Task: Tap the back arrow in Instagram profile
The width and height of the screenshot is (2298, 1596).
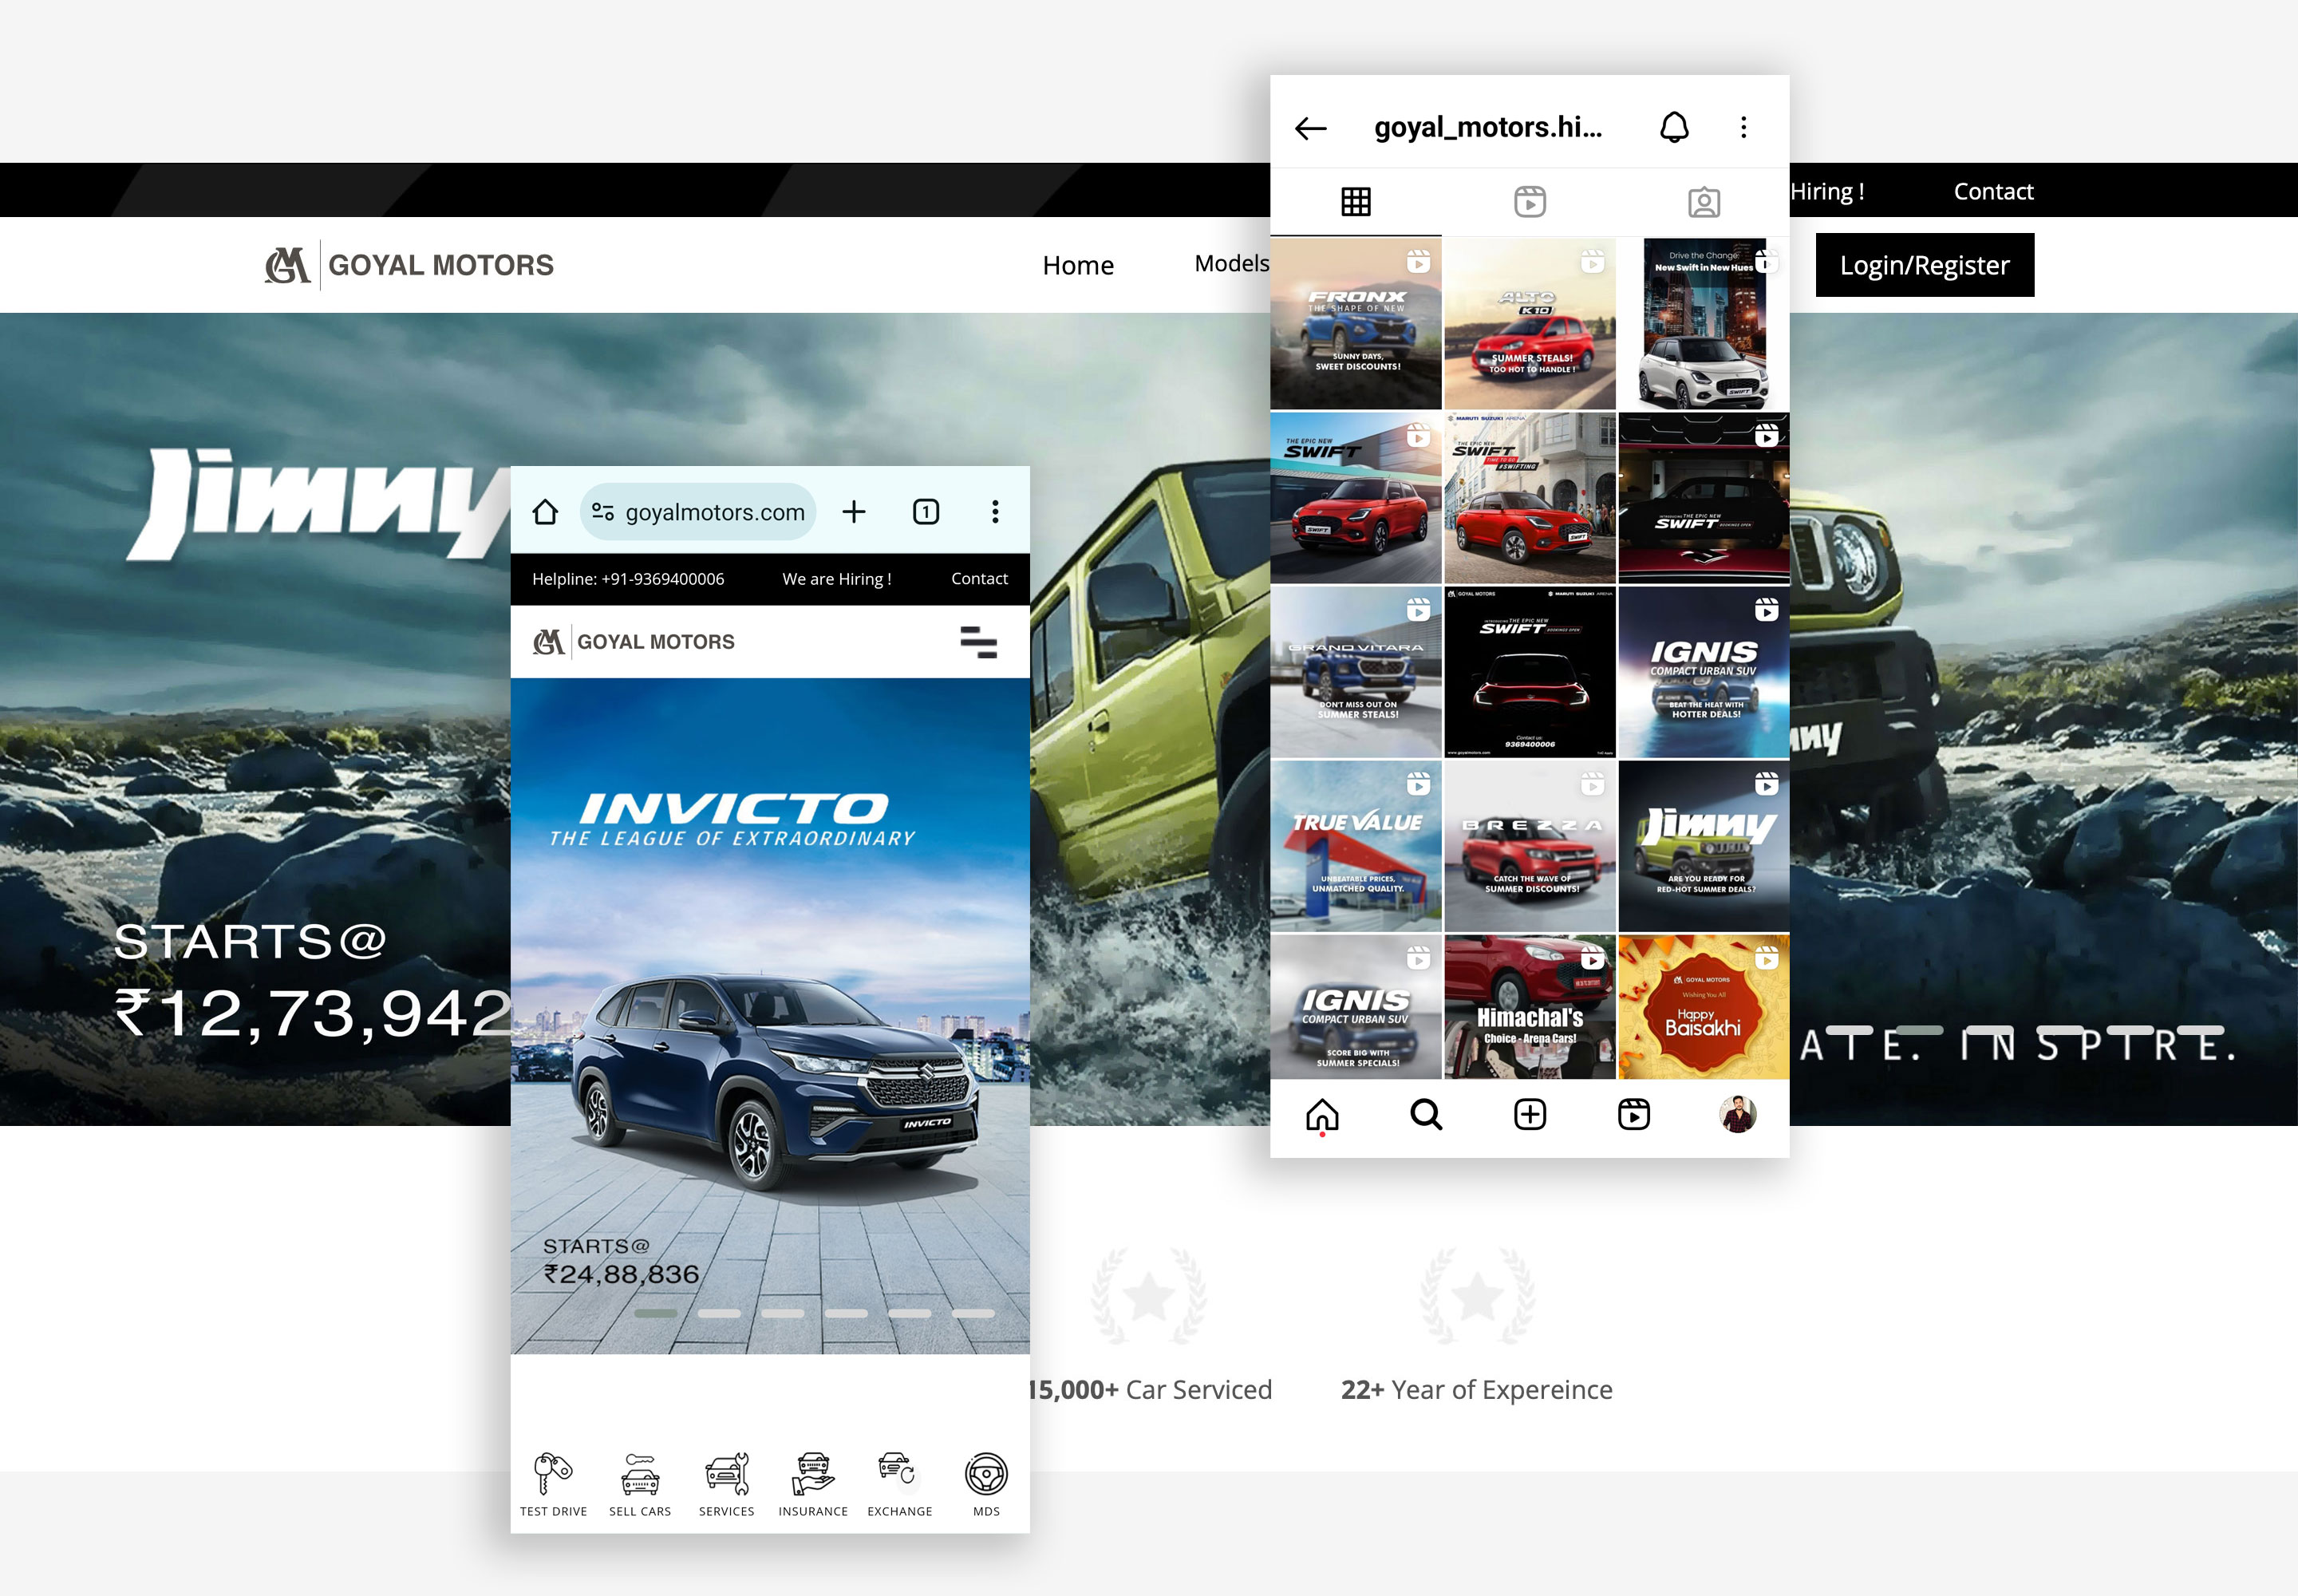Action: pyautogui.click(x=1310, y=128)
